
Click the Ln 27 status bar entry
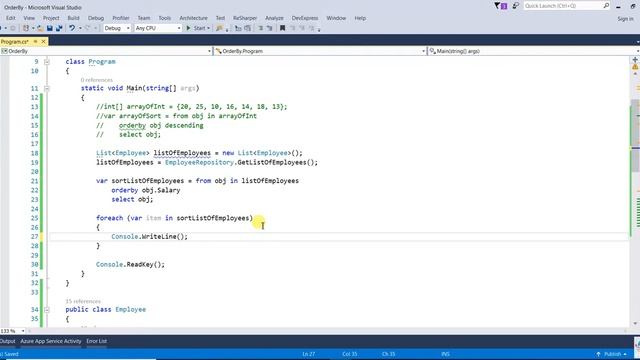pos(309,354)
